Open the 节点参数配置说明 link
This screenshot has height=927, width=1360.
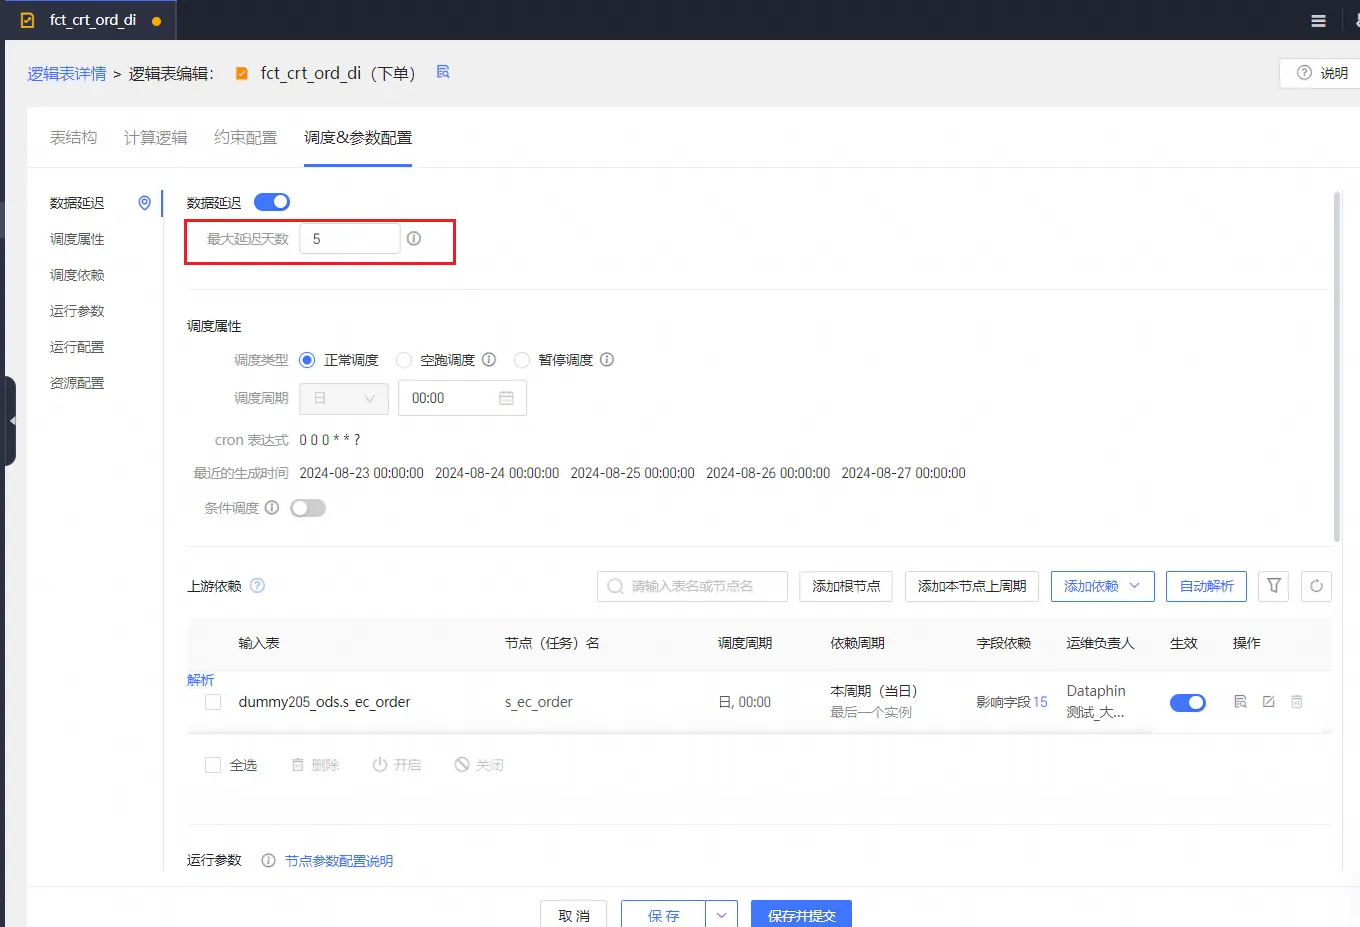(x=339, y=861)
